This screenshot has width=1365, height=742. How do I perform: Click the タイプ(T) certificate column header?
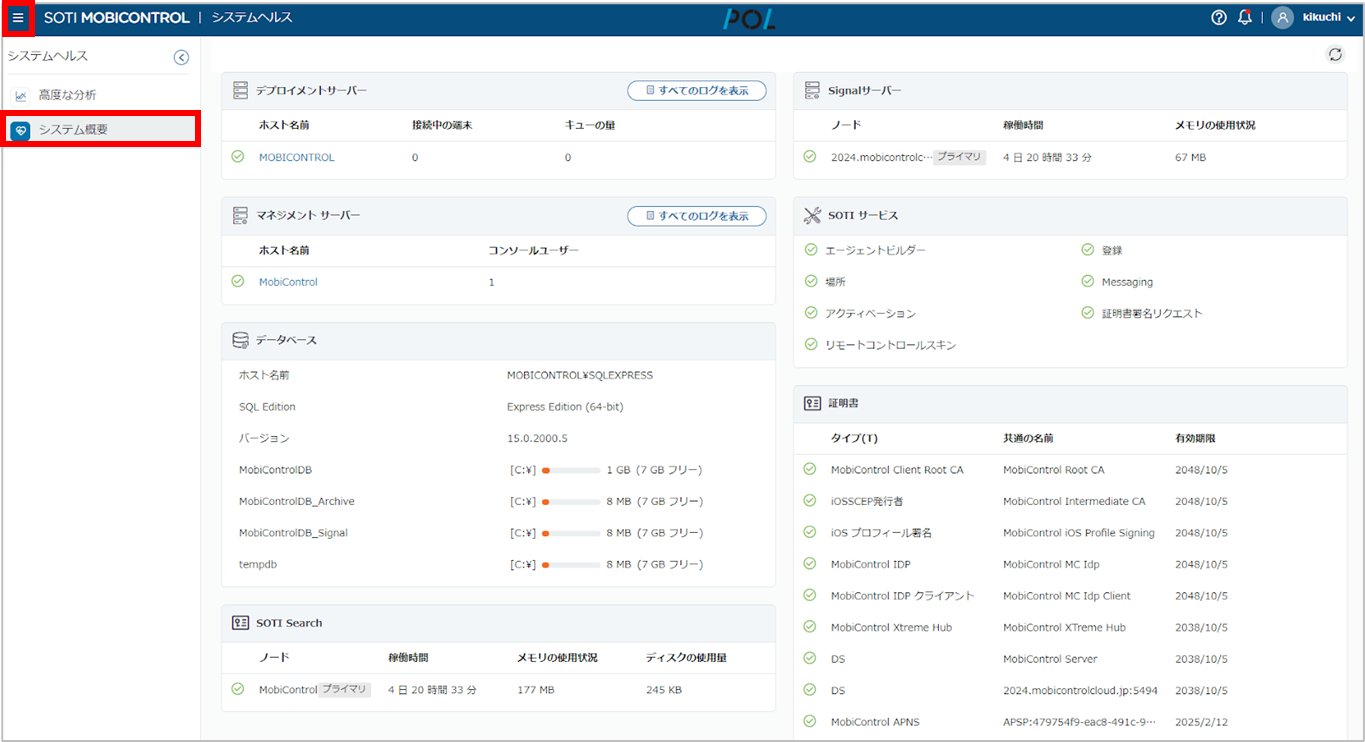coord(854,439)
